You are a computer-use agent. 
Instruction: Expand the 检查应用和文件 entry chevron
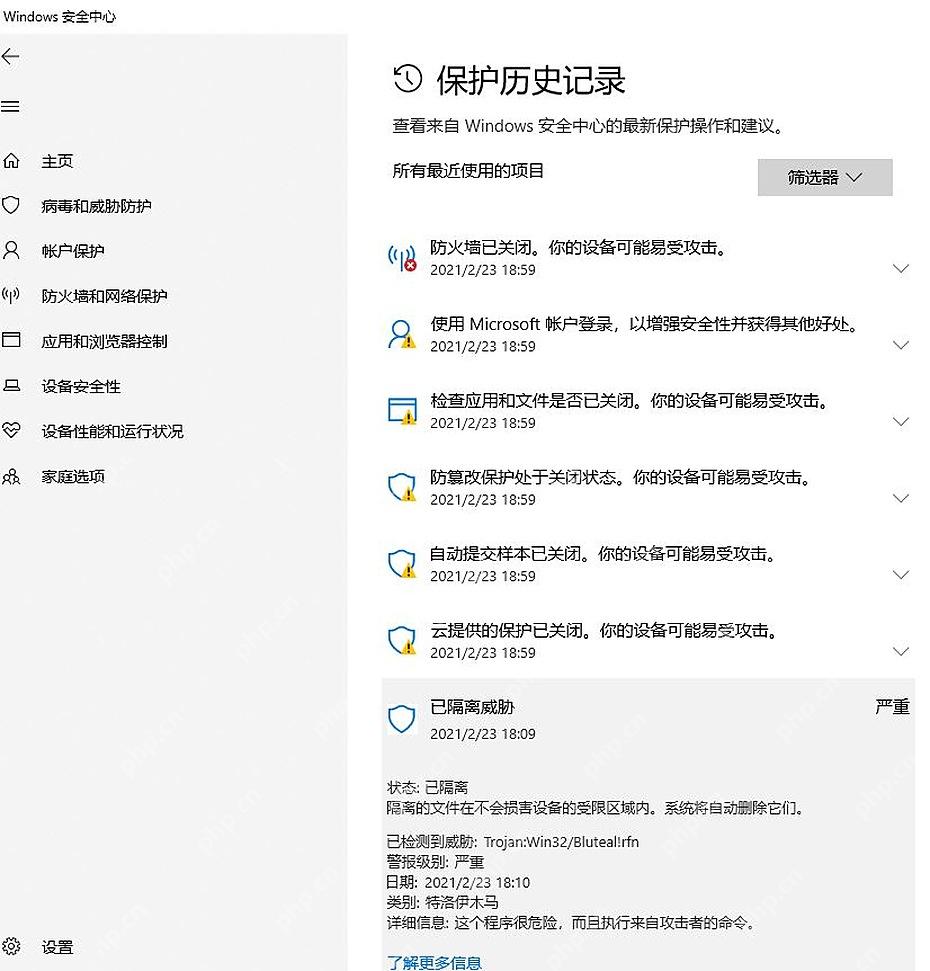coord(901,422)
